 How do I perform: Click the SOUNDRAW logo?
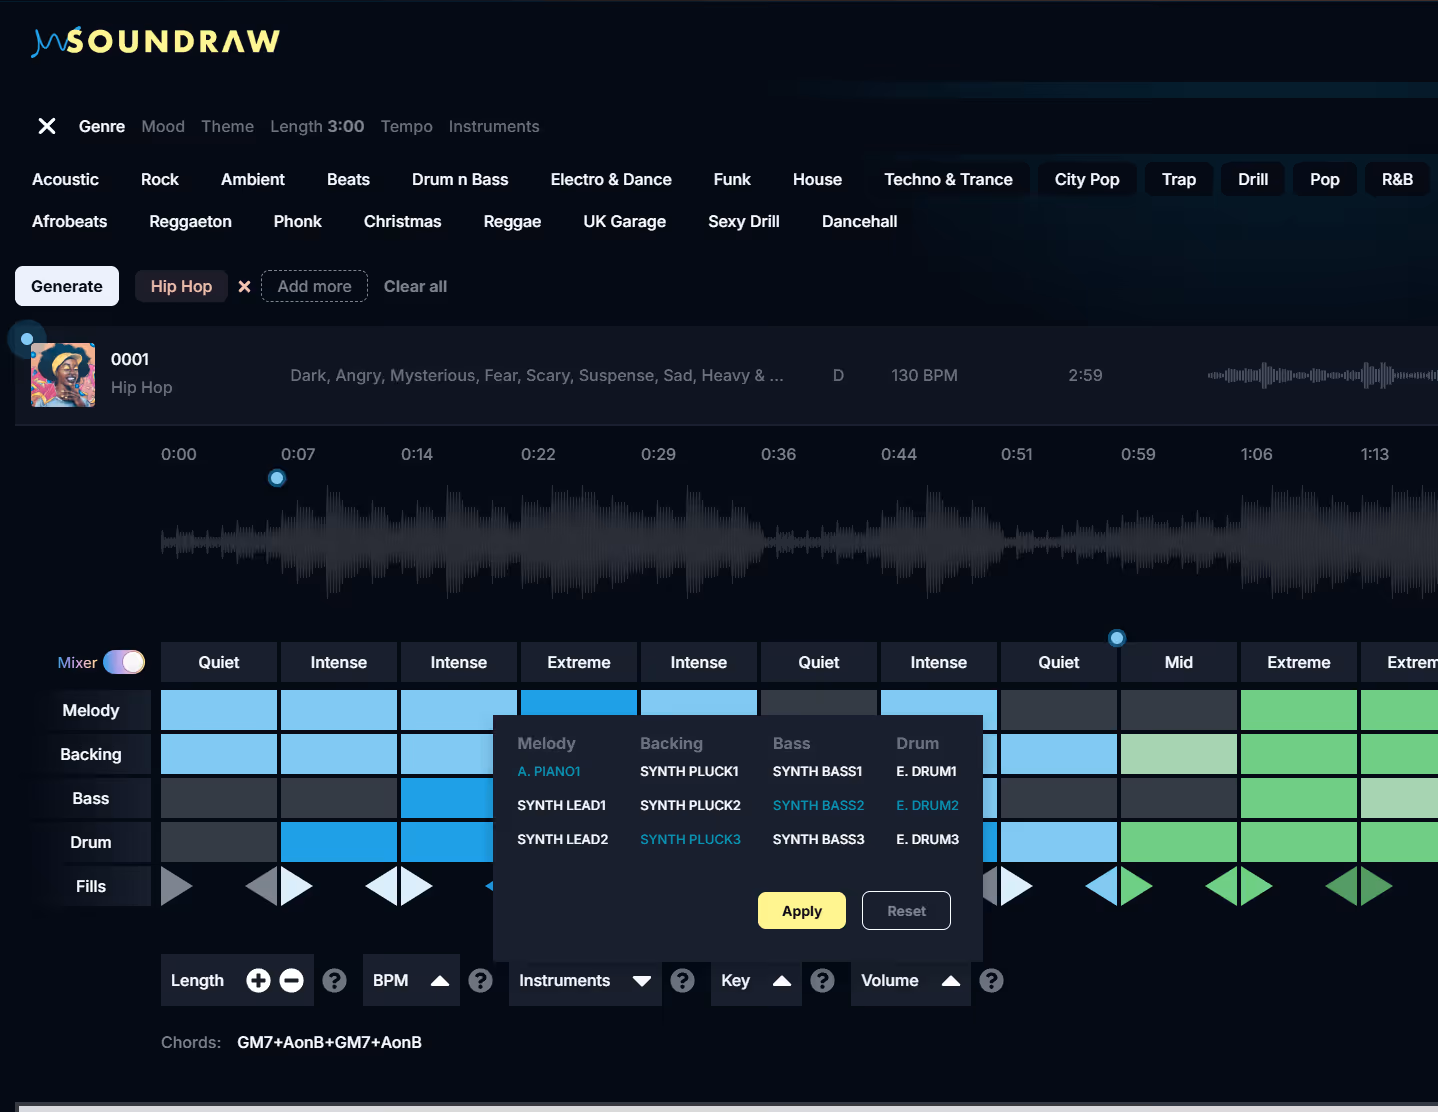(x=156, y=41)
